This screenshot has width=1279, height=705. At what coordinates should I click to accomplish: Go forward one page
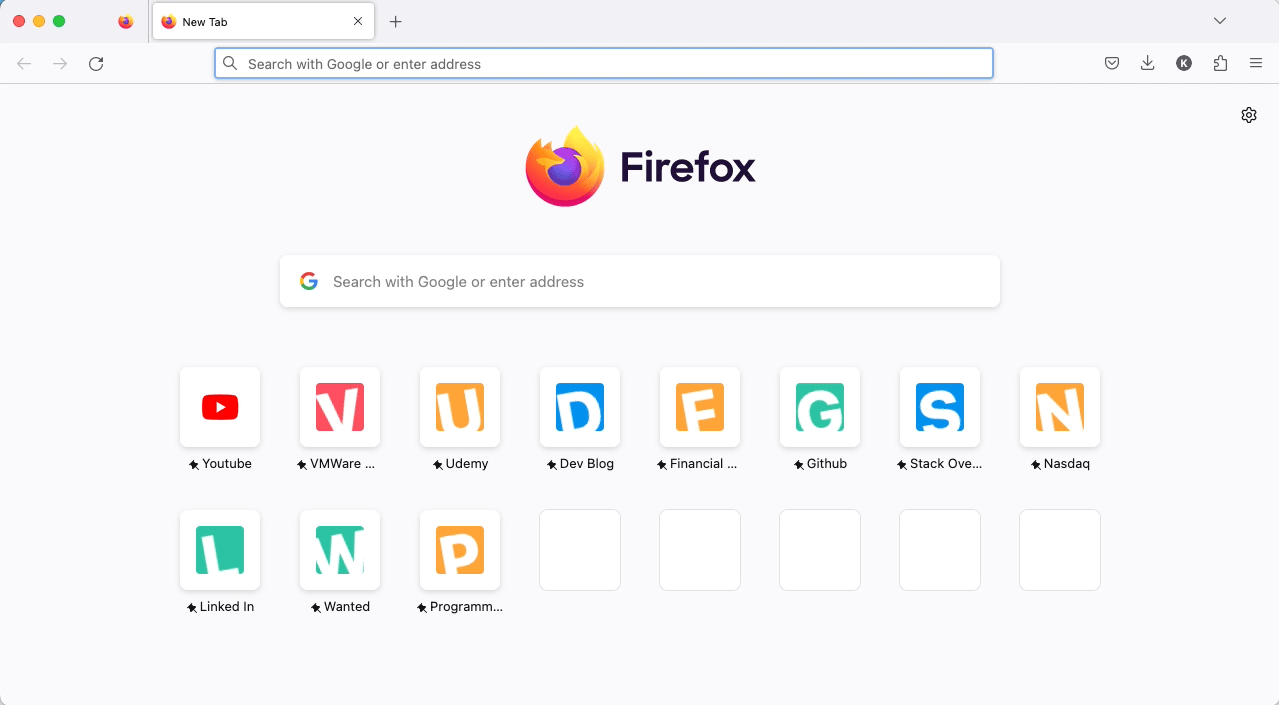[x=60, y=64]
